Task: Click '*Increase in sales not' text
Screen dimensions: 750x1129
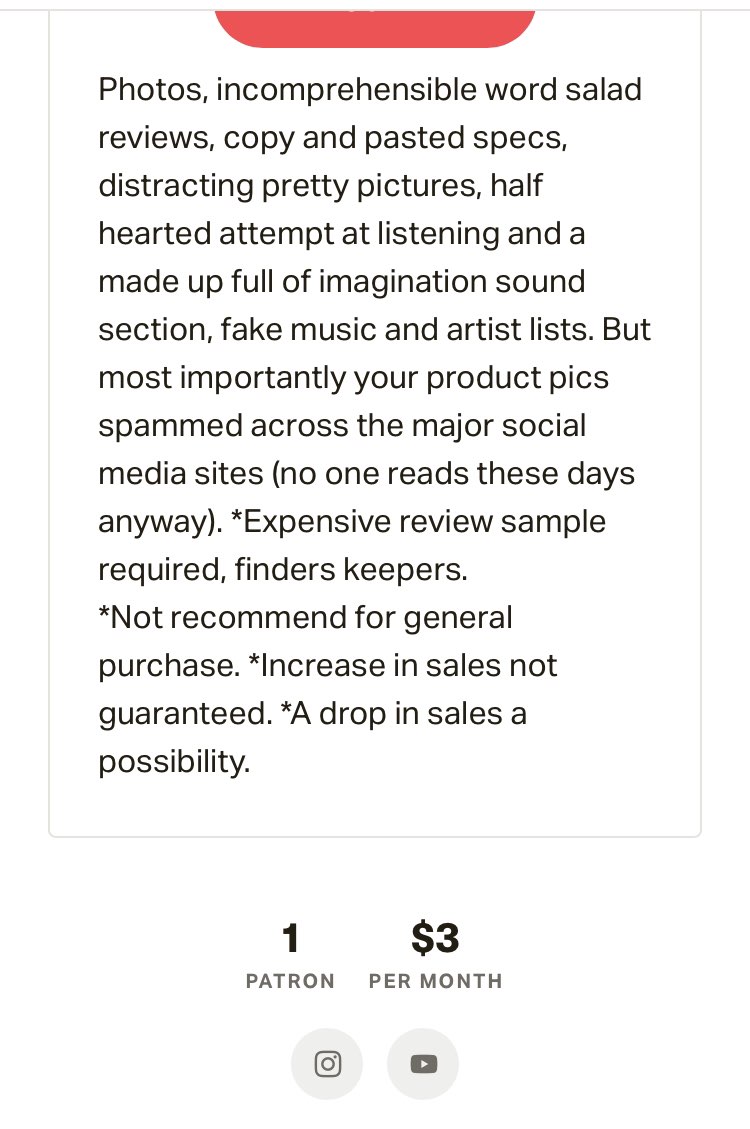Action: 402,666
